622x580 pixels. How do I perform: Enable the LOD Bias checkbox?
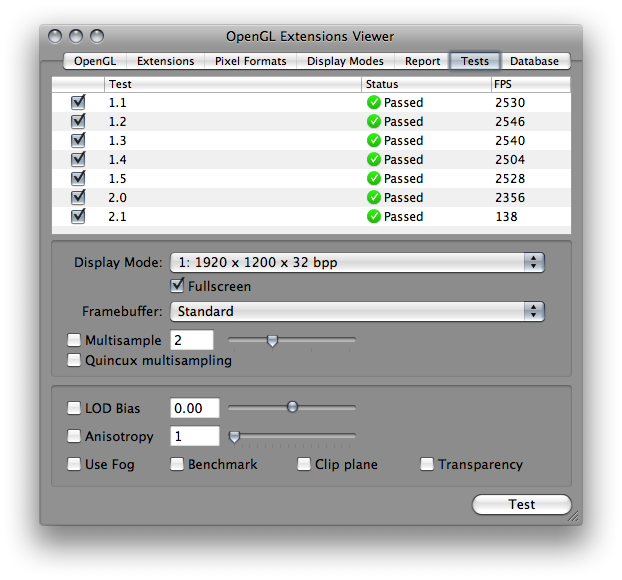tap(74, 408)
